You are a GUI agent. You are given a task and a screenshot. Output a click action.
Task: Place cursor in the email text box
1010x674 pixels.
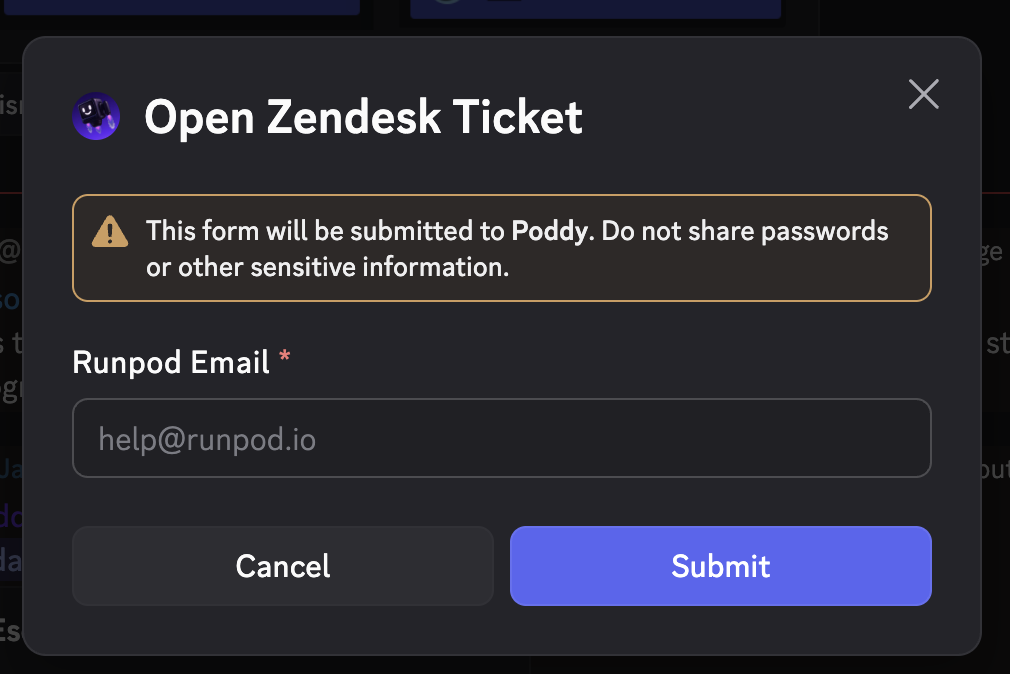[501, 439]
